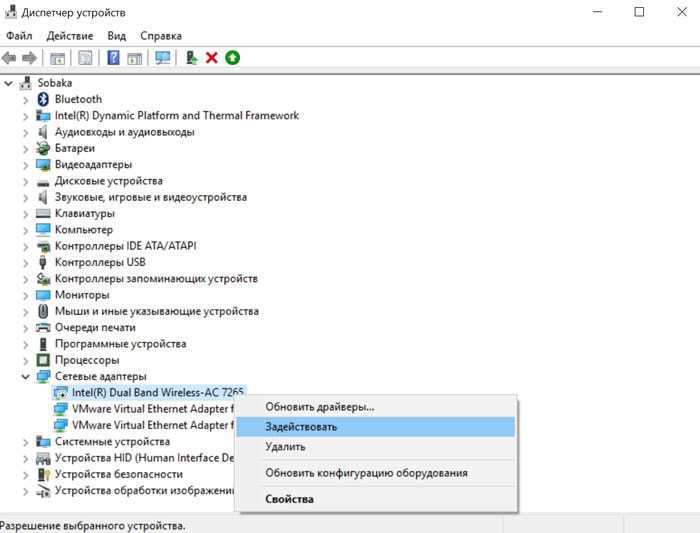The image size is (700, 533).
Task: Select Программные устройства row
Action: coord(121,344)
